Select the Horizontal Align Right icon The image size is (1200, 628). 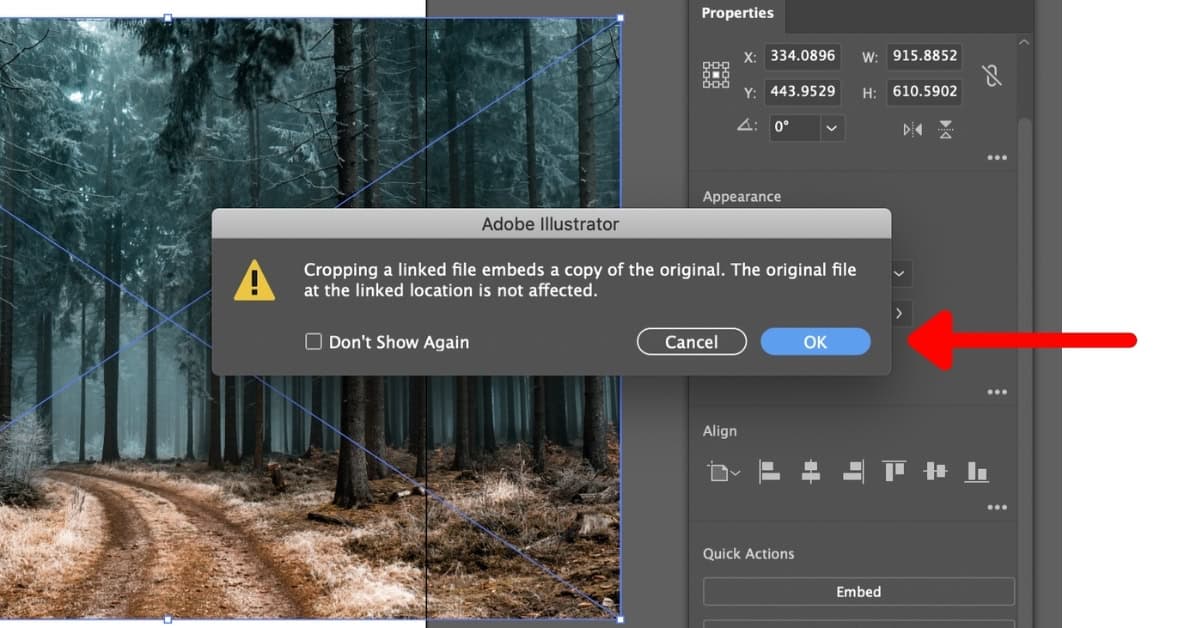pyautogui.click(x=851, y=471)
